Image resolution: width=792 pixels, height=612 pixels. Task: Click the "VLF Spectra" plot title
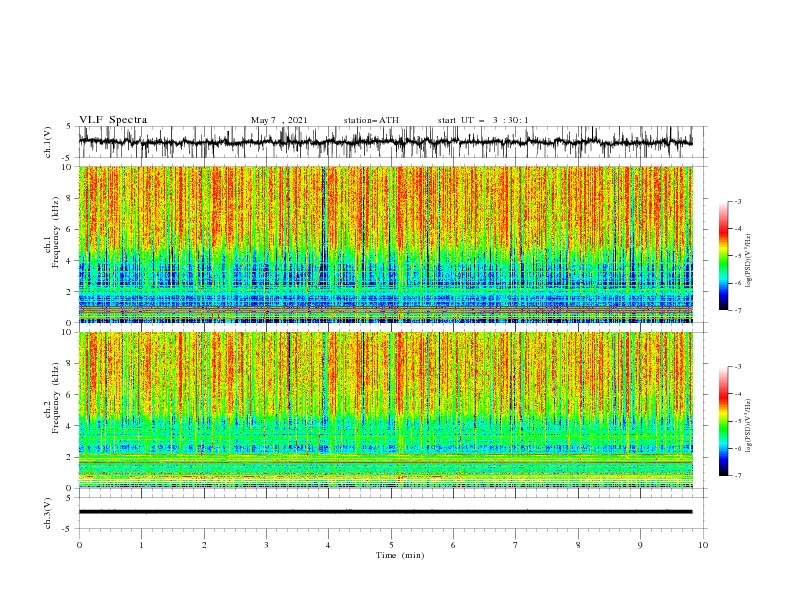point(113,120)
